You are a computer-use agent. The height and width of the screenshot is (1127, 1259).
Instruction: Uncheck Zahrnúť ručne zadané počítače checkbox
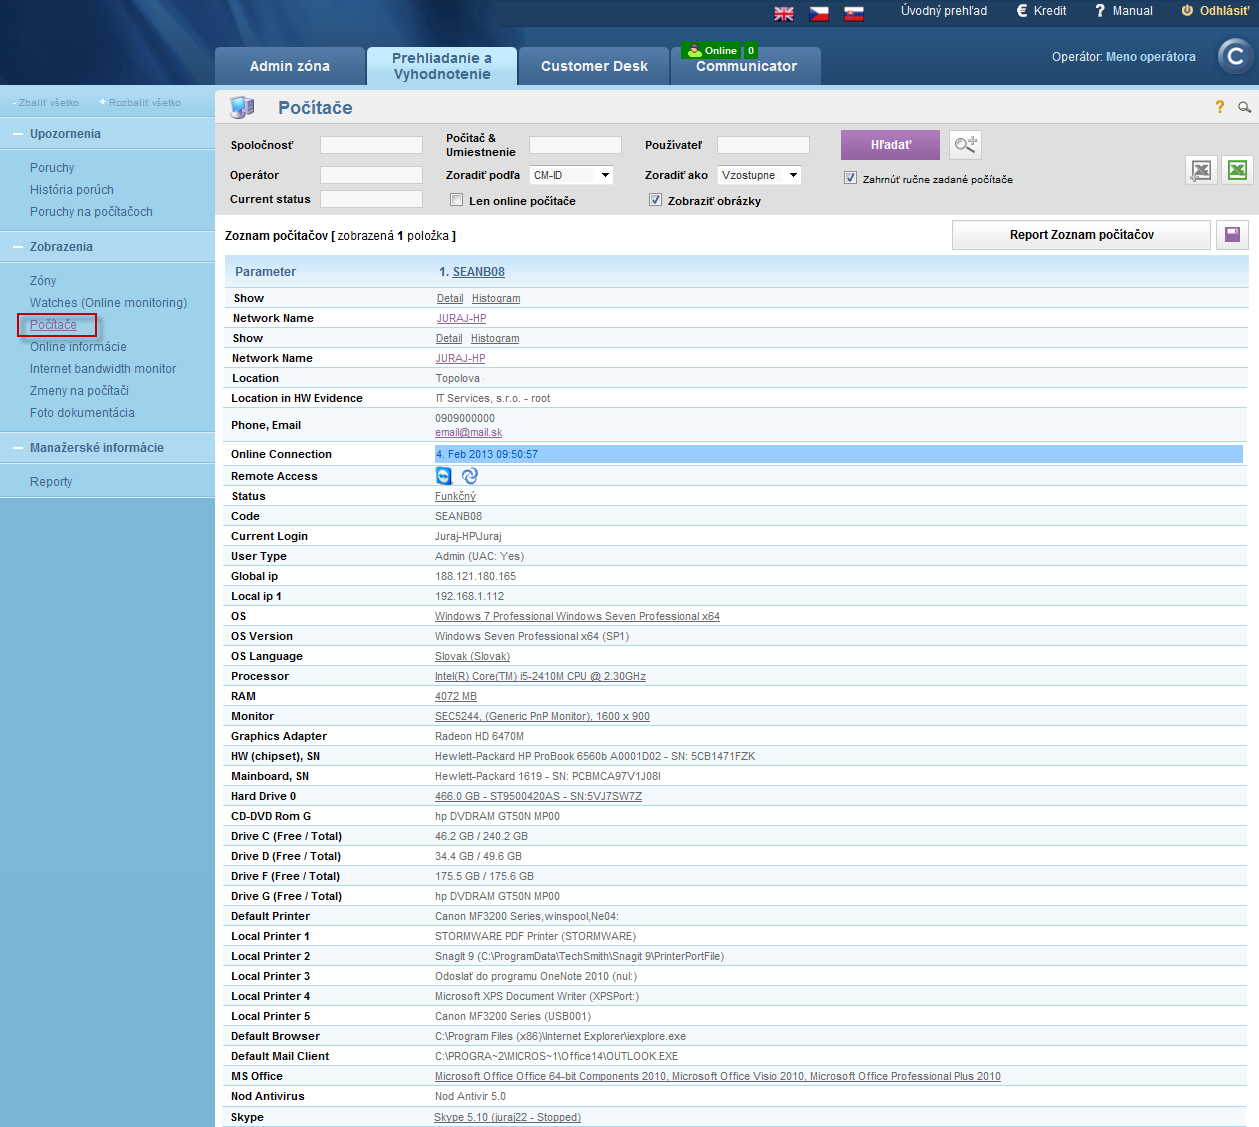850,178
